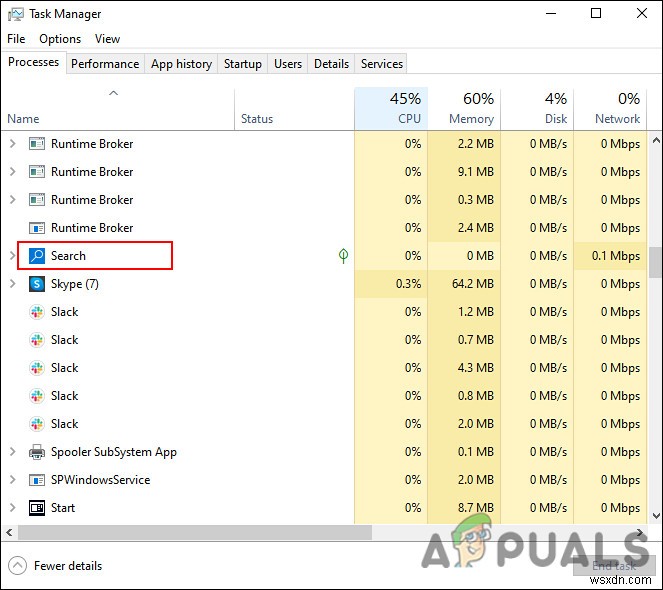Viewport: 663px width, 590px height.
Task: Sort by the Name column header
Action: click(x=118, y=109)
